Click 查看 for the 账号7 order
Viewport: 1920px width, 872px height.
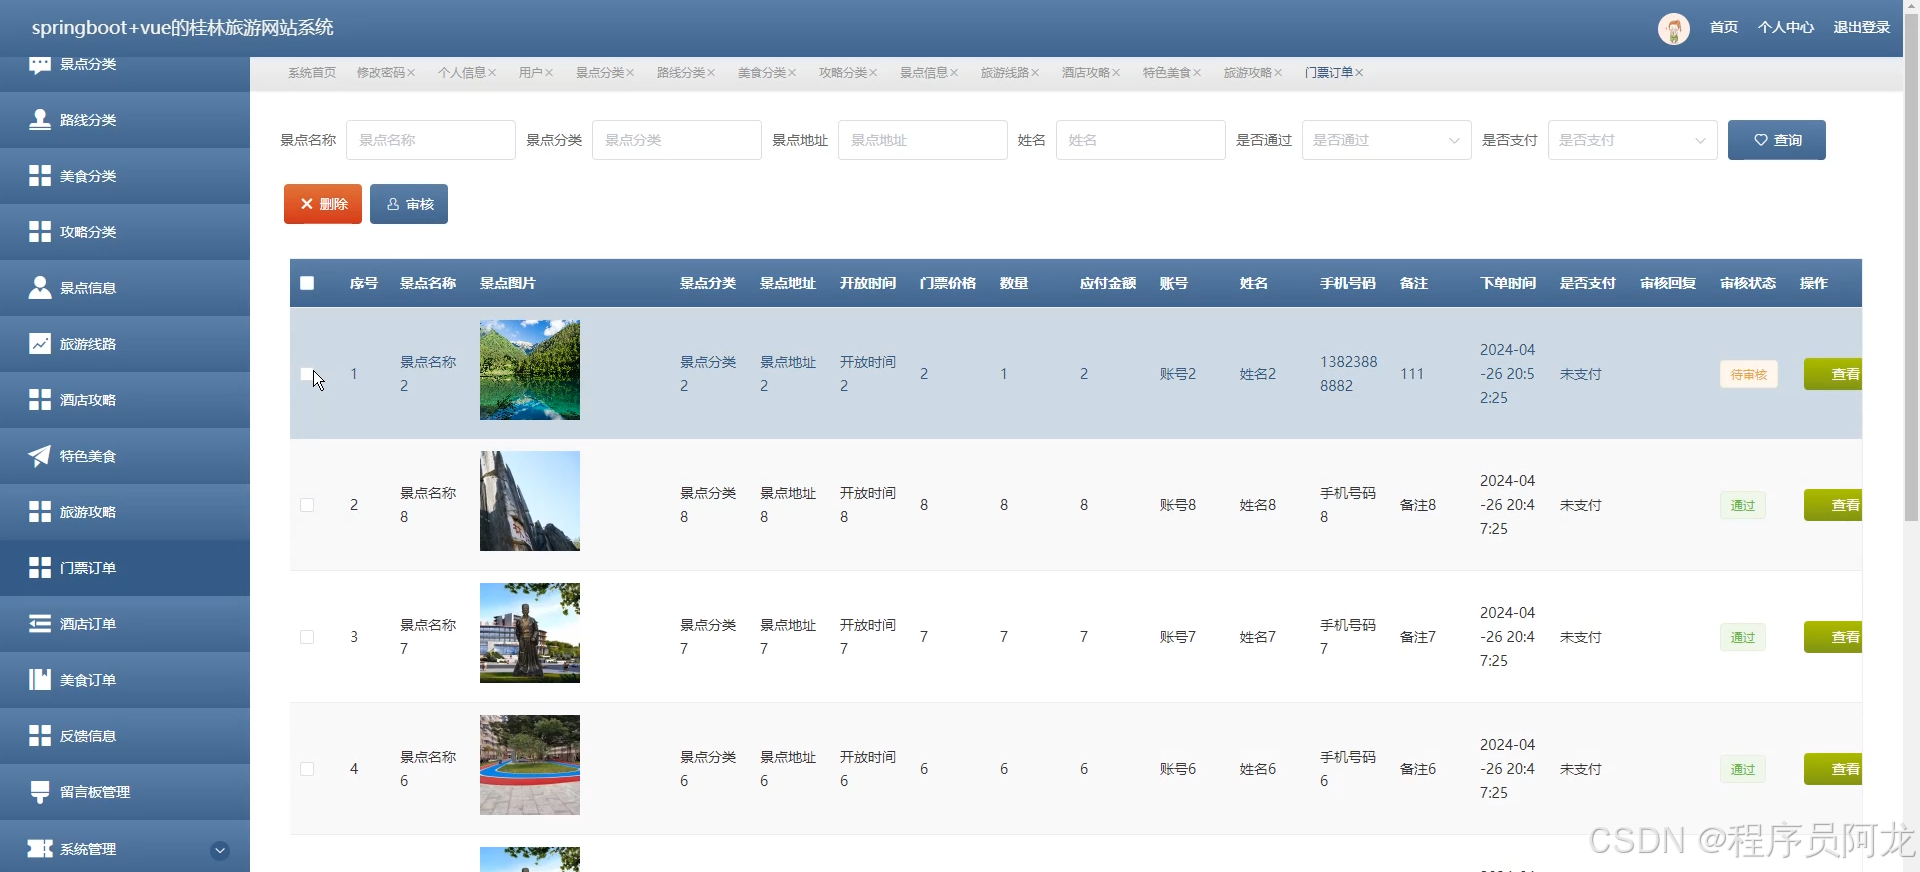click(x=1834, y=637)
